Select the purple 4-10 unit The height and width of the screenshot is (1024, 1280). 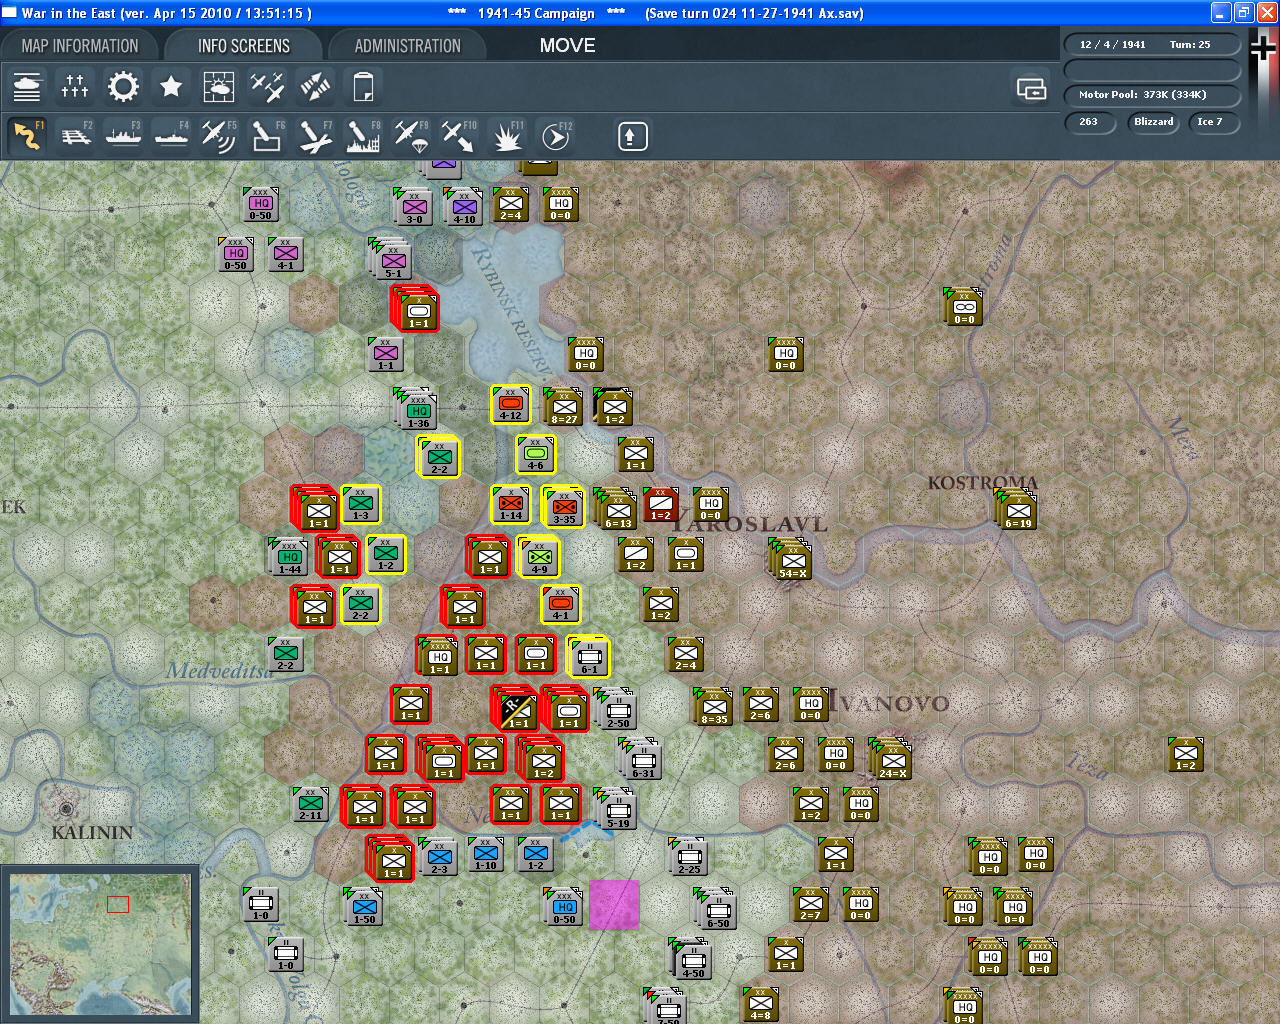(463, 207)
